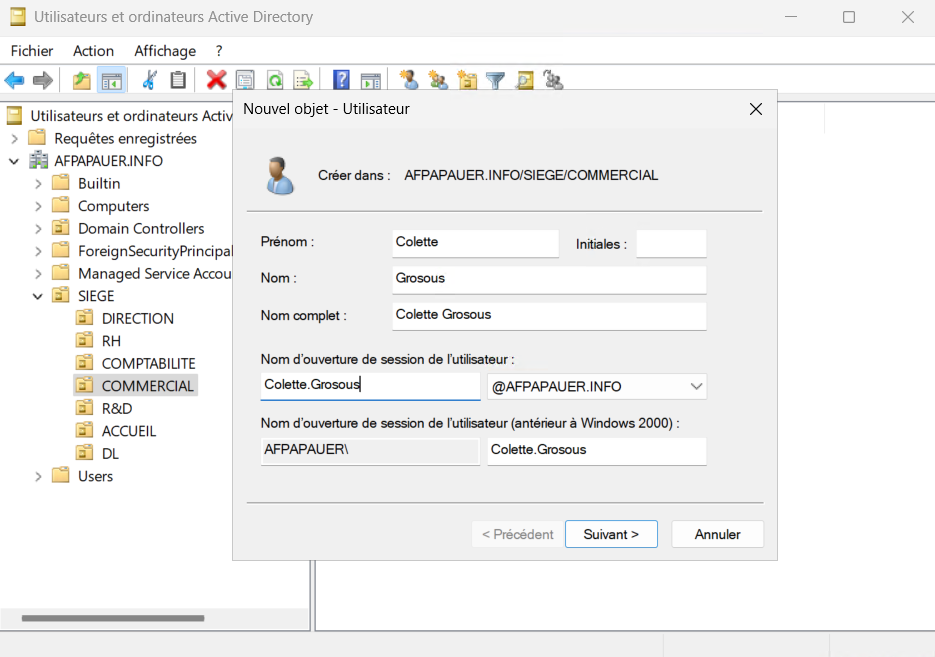Click the up one level folder icon
The width and height of the screenshot is (935, 657).
(x=82, y=80)
